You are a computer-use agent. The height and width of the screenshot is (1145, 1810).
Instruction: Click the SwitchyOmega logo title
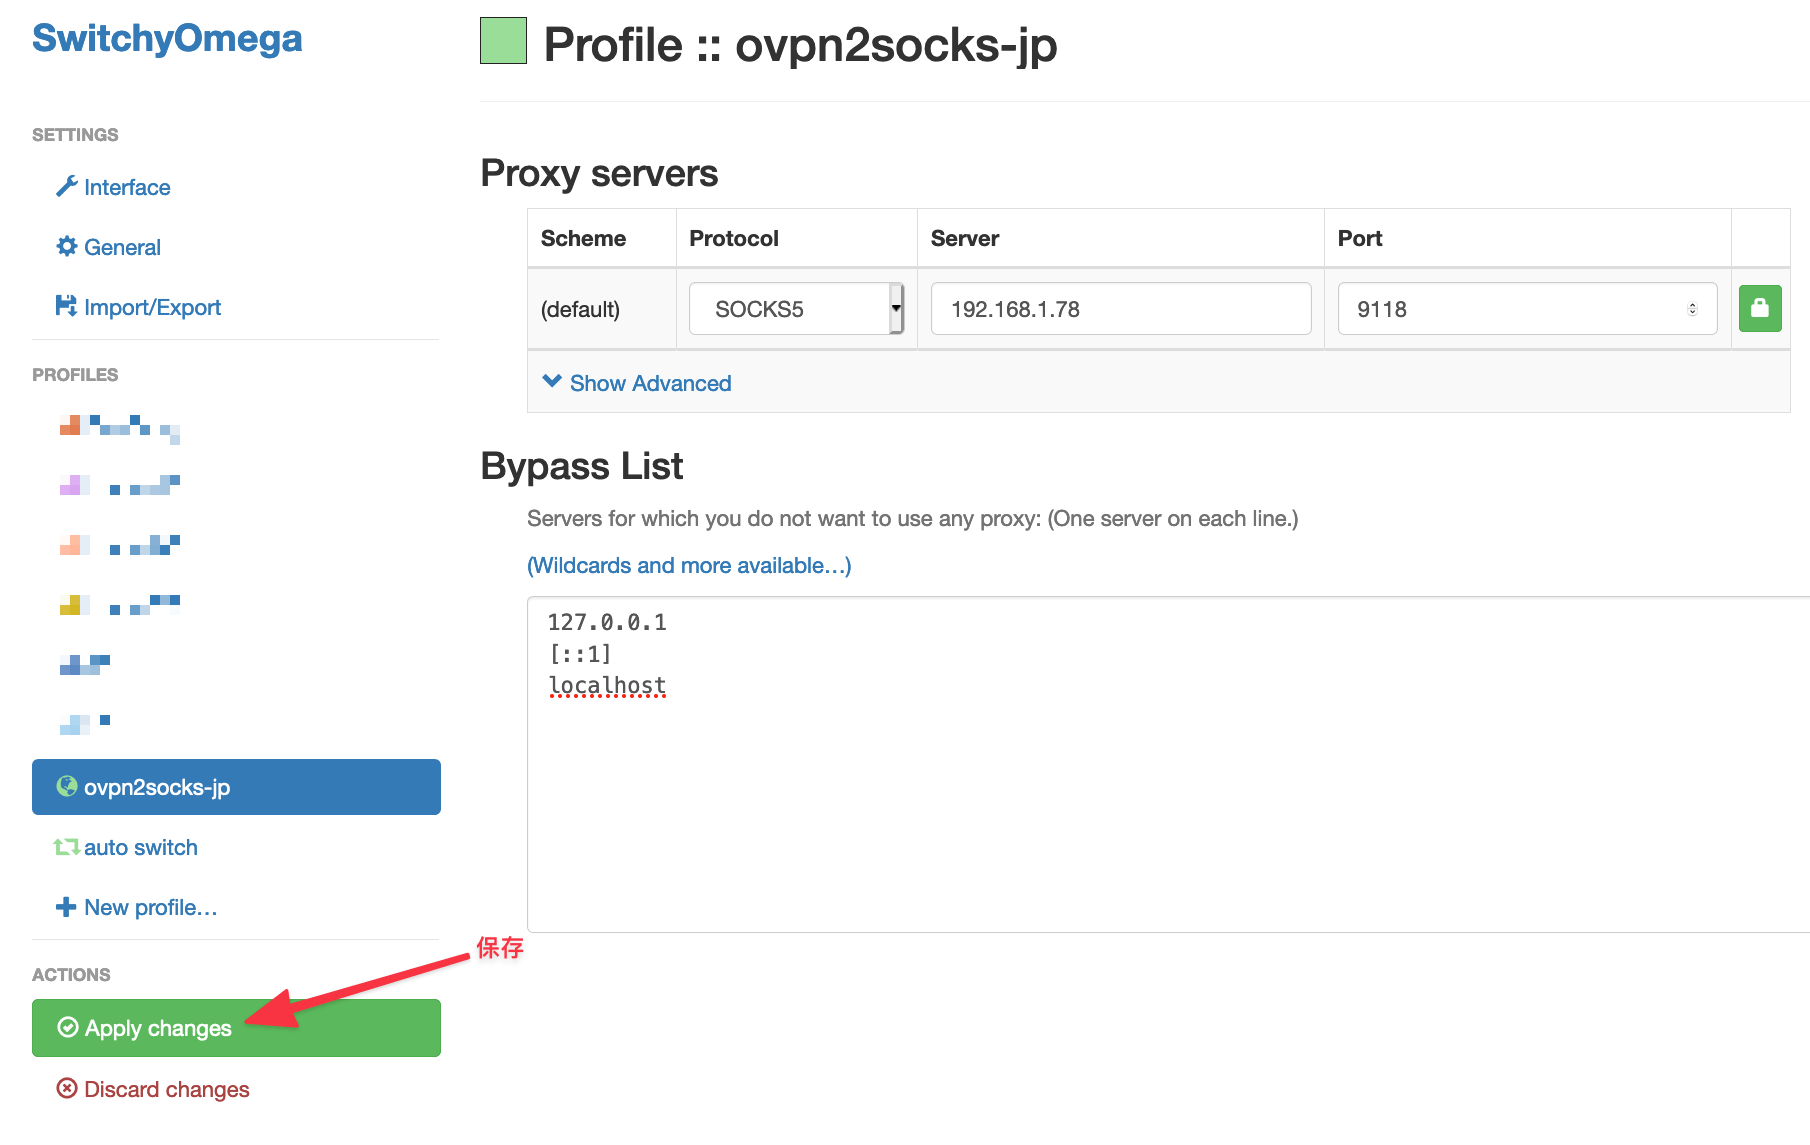pos(167,38)
